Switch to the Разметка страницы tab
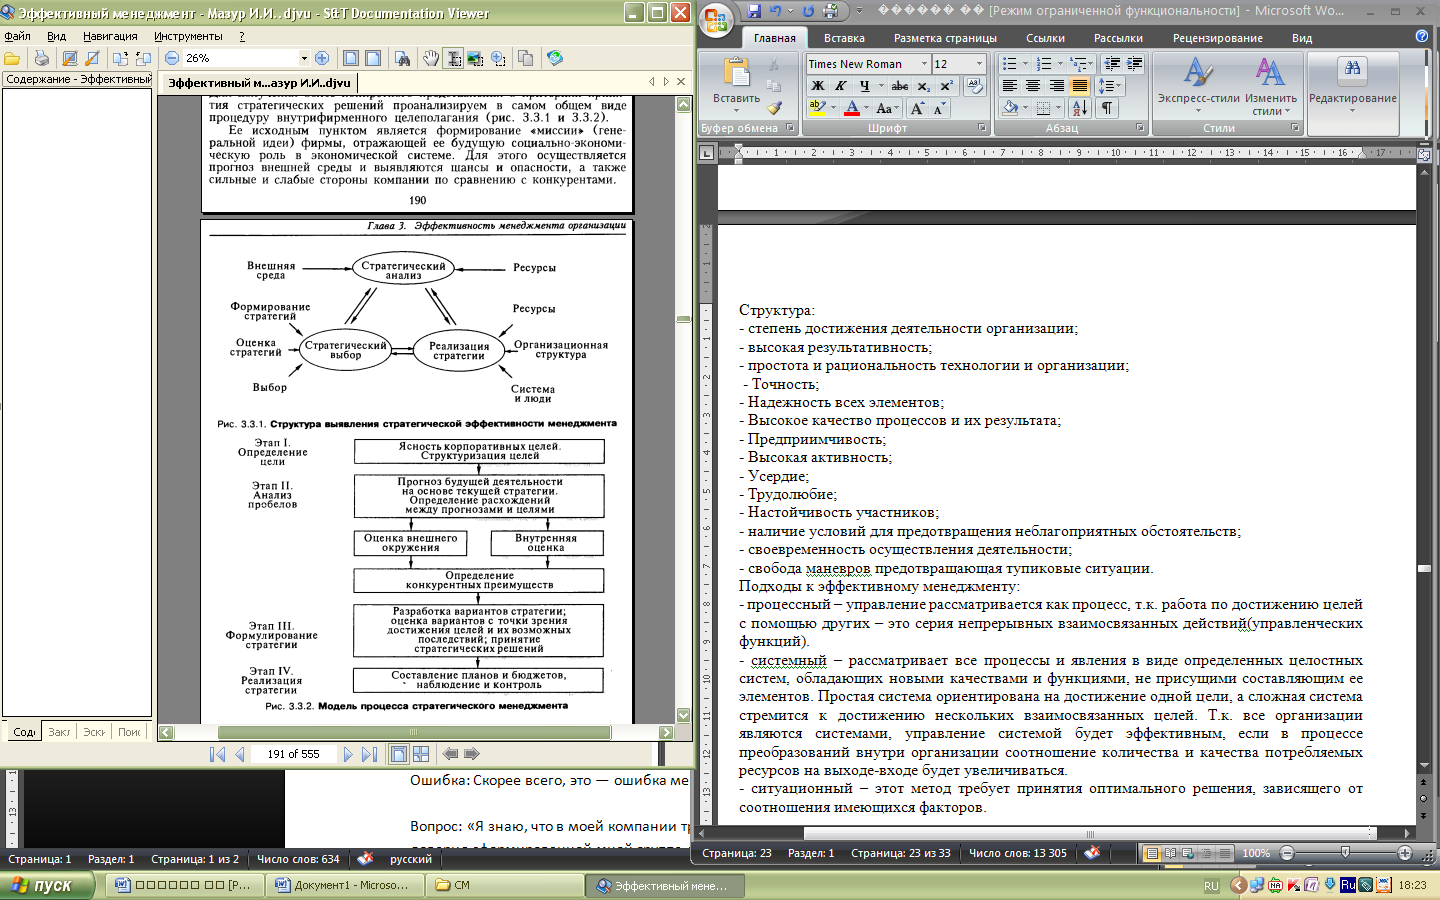The height and width of the screenshot is (900, 1440). tap(945, 38)
